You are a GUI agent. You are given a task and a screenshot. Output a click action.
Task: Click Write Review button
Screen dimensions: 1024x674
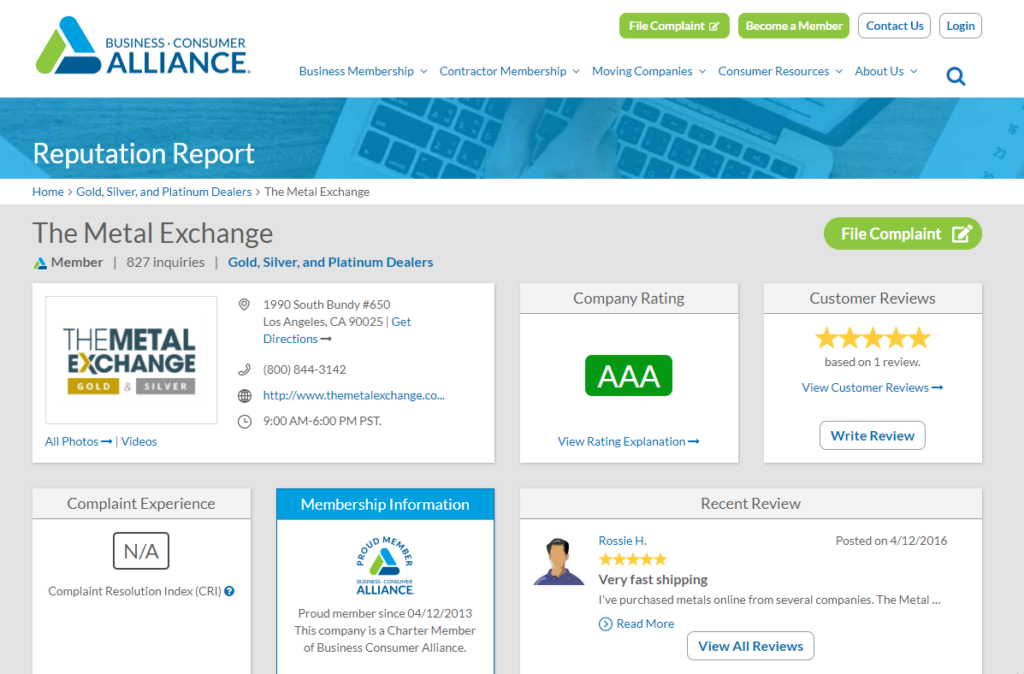coord(872,436)
